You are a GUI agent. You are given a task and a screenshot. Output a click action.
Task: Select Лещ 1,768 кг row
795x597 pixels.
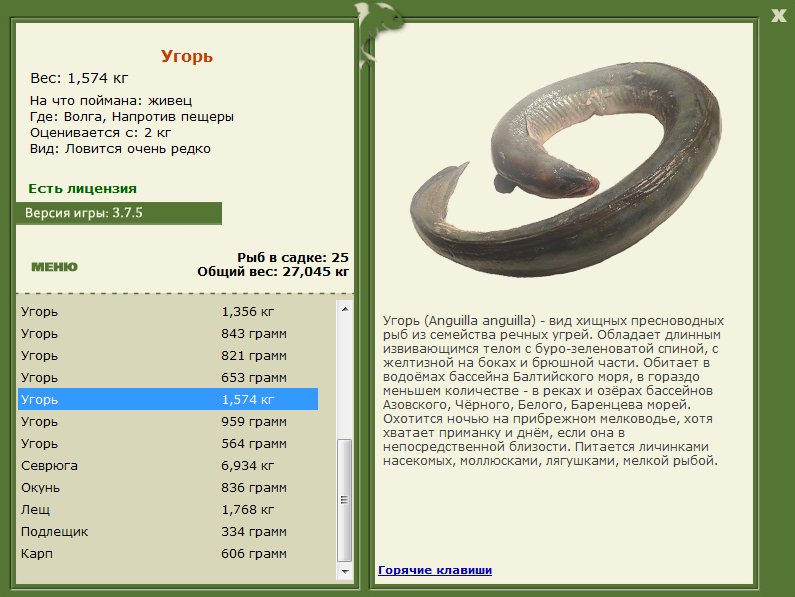[168, 509]
